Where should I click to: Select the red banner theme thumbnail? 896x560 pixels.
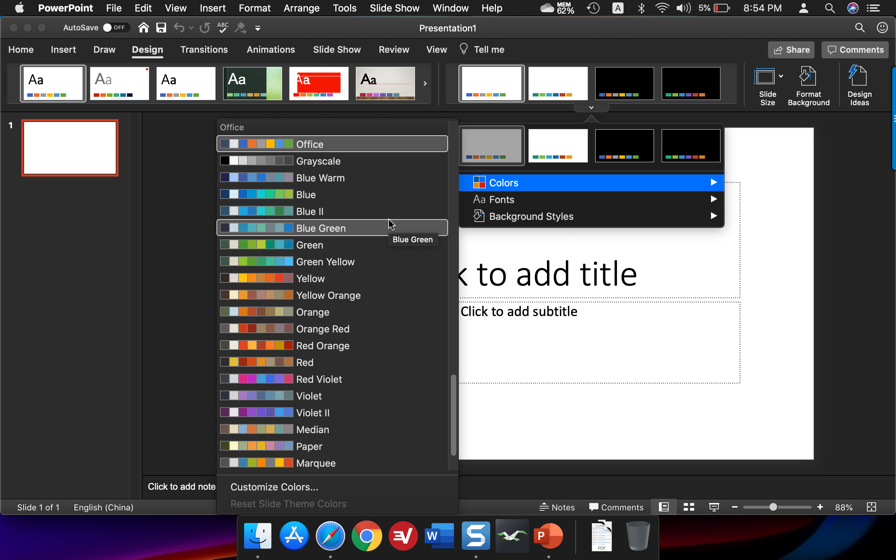[319, 83]
